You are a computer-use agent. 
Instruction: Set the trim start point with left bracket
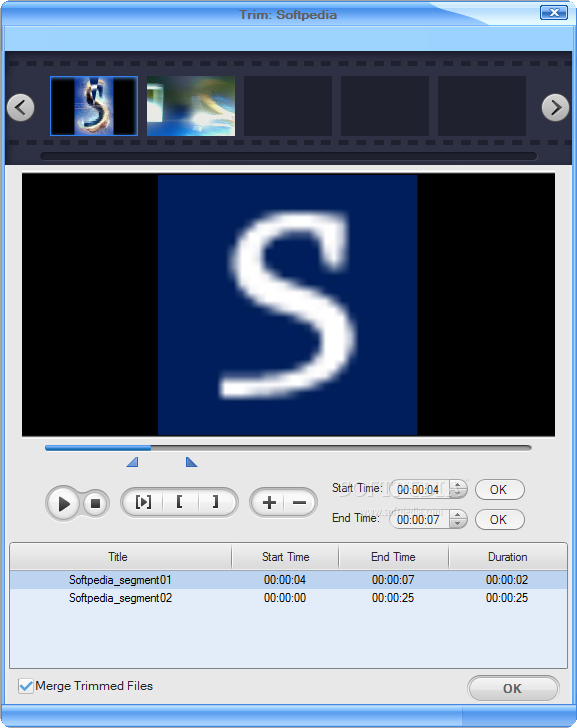pyautogui.click(x=180, y=502)
